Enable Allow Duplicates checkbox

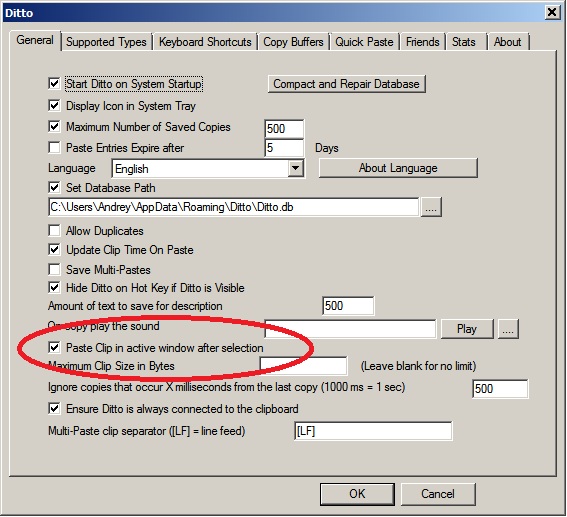(54, 231)
